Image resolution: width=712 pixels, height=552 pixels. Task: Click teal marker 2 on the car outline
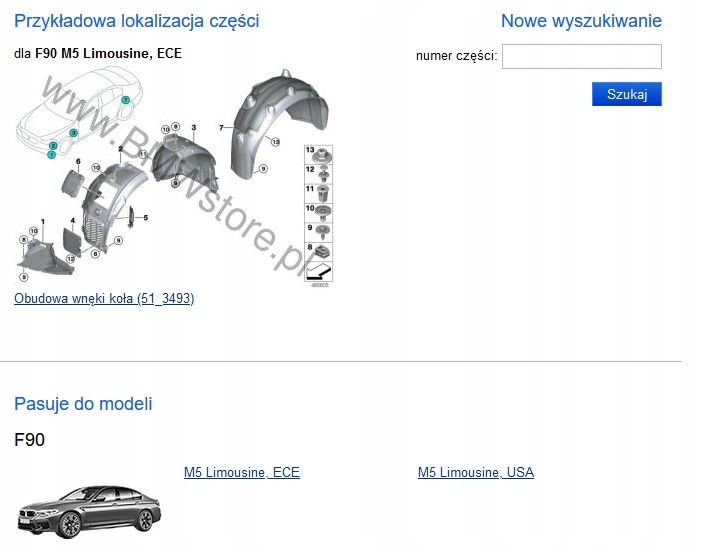tap(53, 146)
